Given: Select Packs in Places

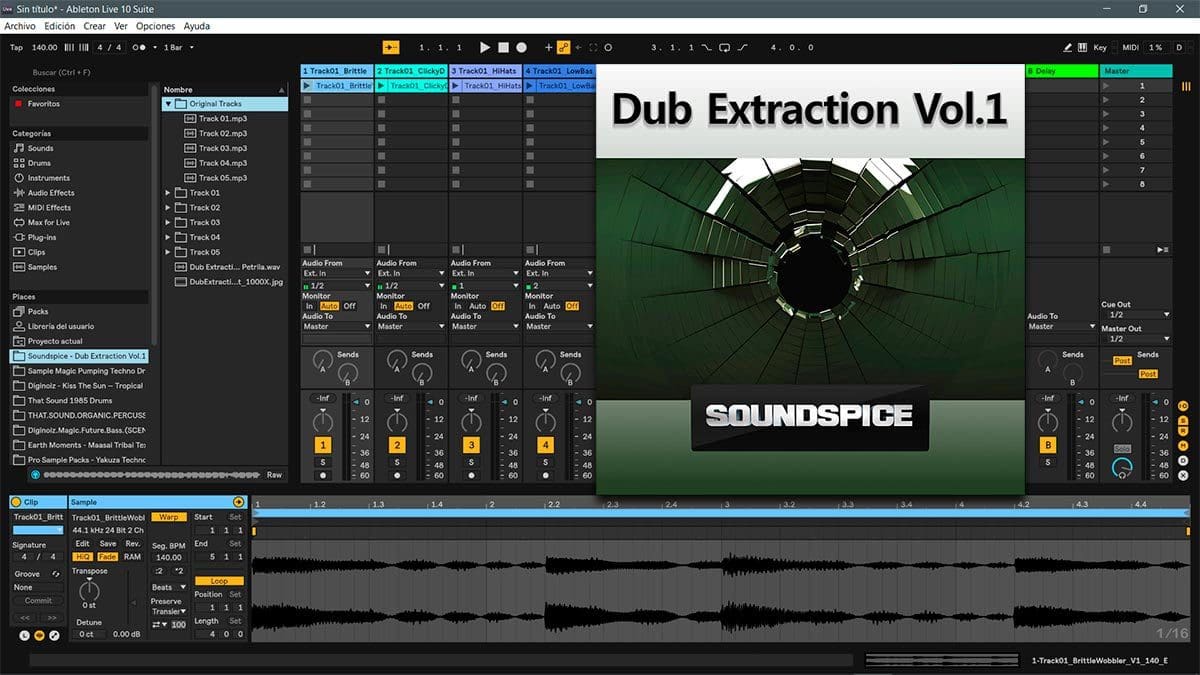Looking at the screenshot, I should point(31,311).
